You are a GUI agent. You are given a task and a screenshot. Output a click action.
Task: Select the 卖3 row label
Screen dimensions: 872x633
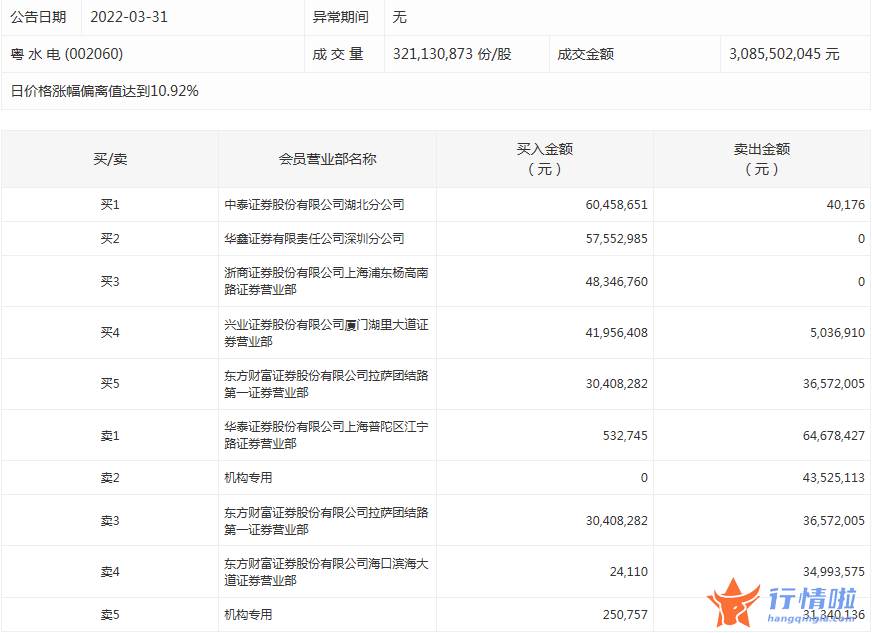(110, 521)
